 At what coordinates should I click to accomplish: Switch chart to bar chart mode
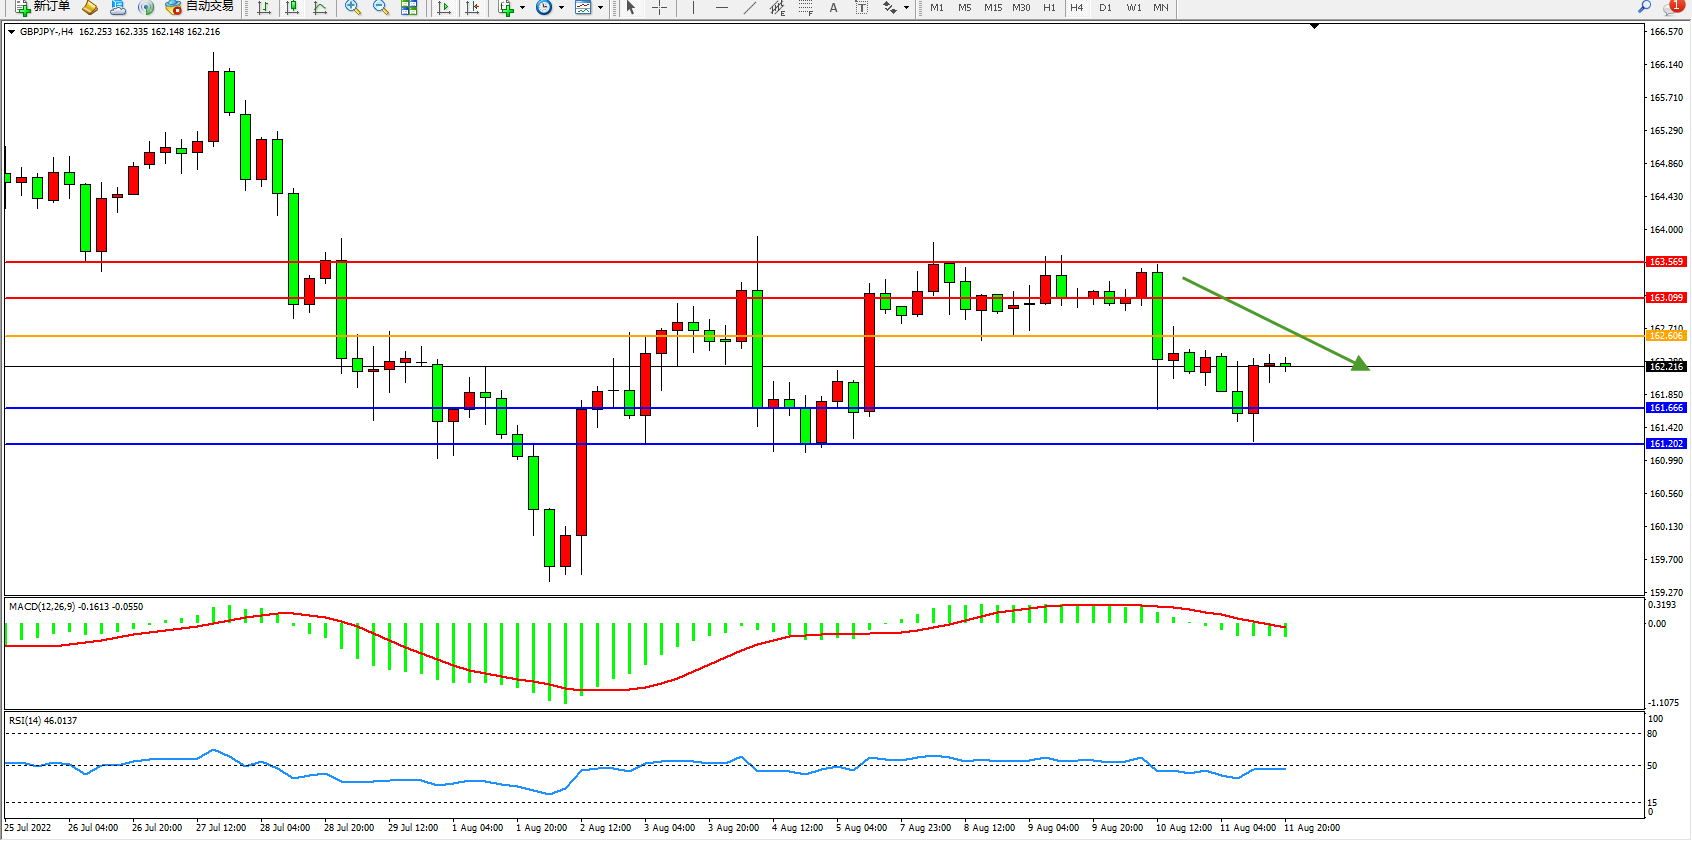(x=264, y=8)
